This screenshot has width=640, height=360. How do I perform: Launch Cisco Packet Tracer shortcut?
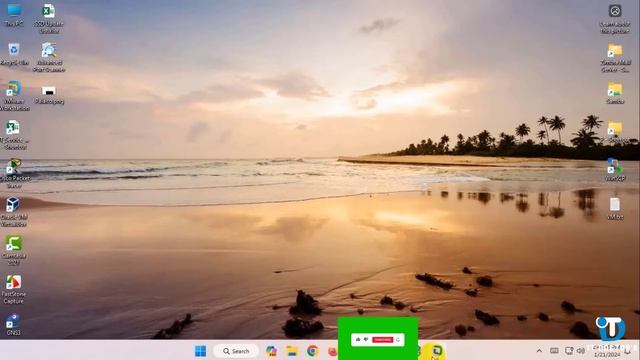click(14, 173)
